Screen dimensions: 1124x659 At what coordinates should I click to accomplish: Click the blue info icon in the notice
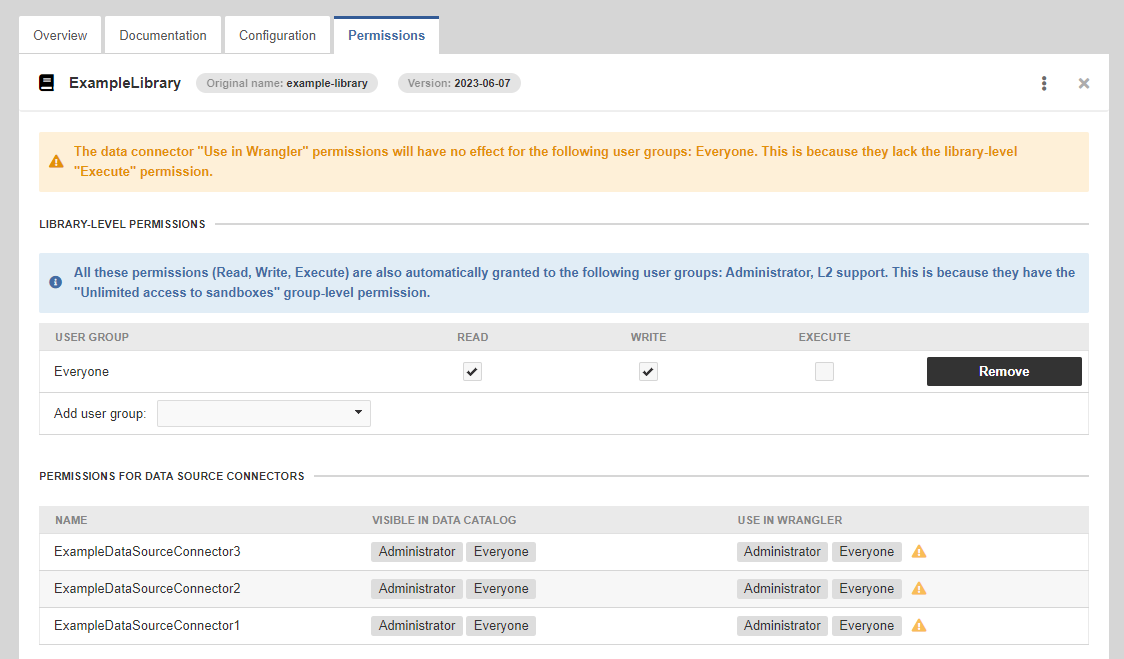pos(56,282)
